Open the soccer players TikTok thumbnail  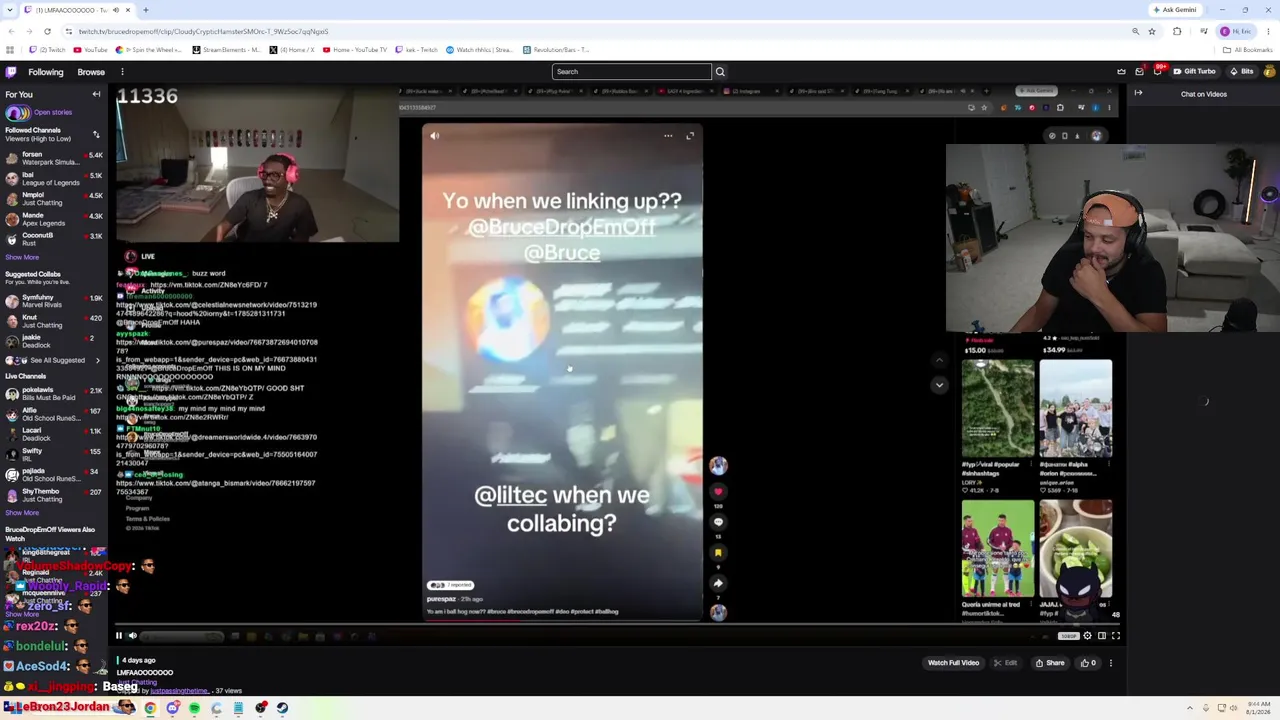coord(998,548)
